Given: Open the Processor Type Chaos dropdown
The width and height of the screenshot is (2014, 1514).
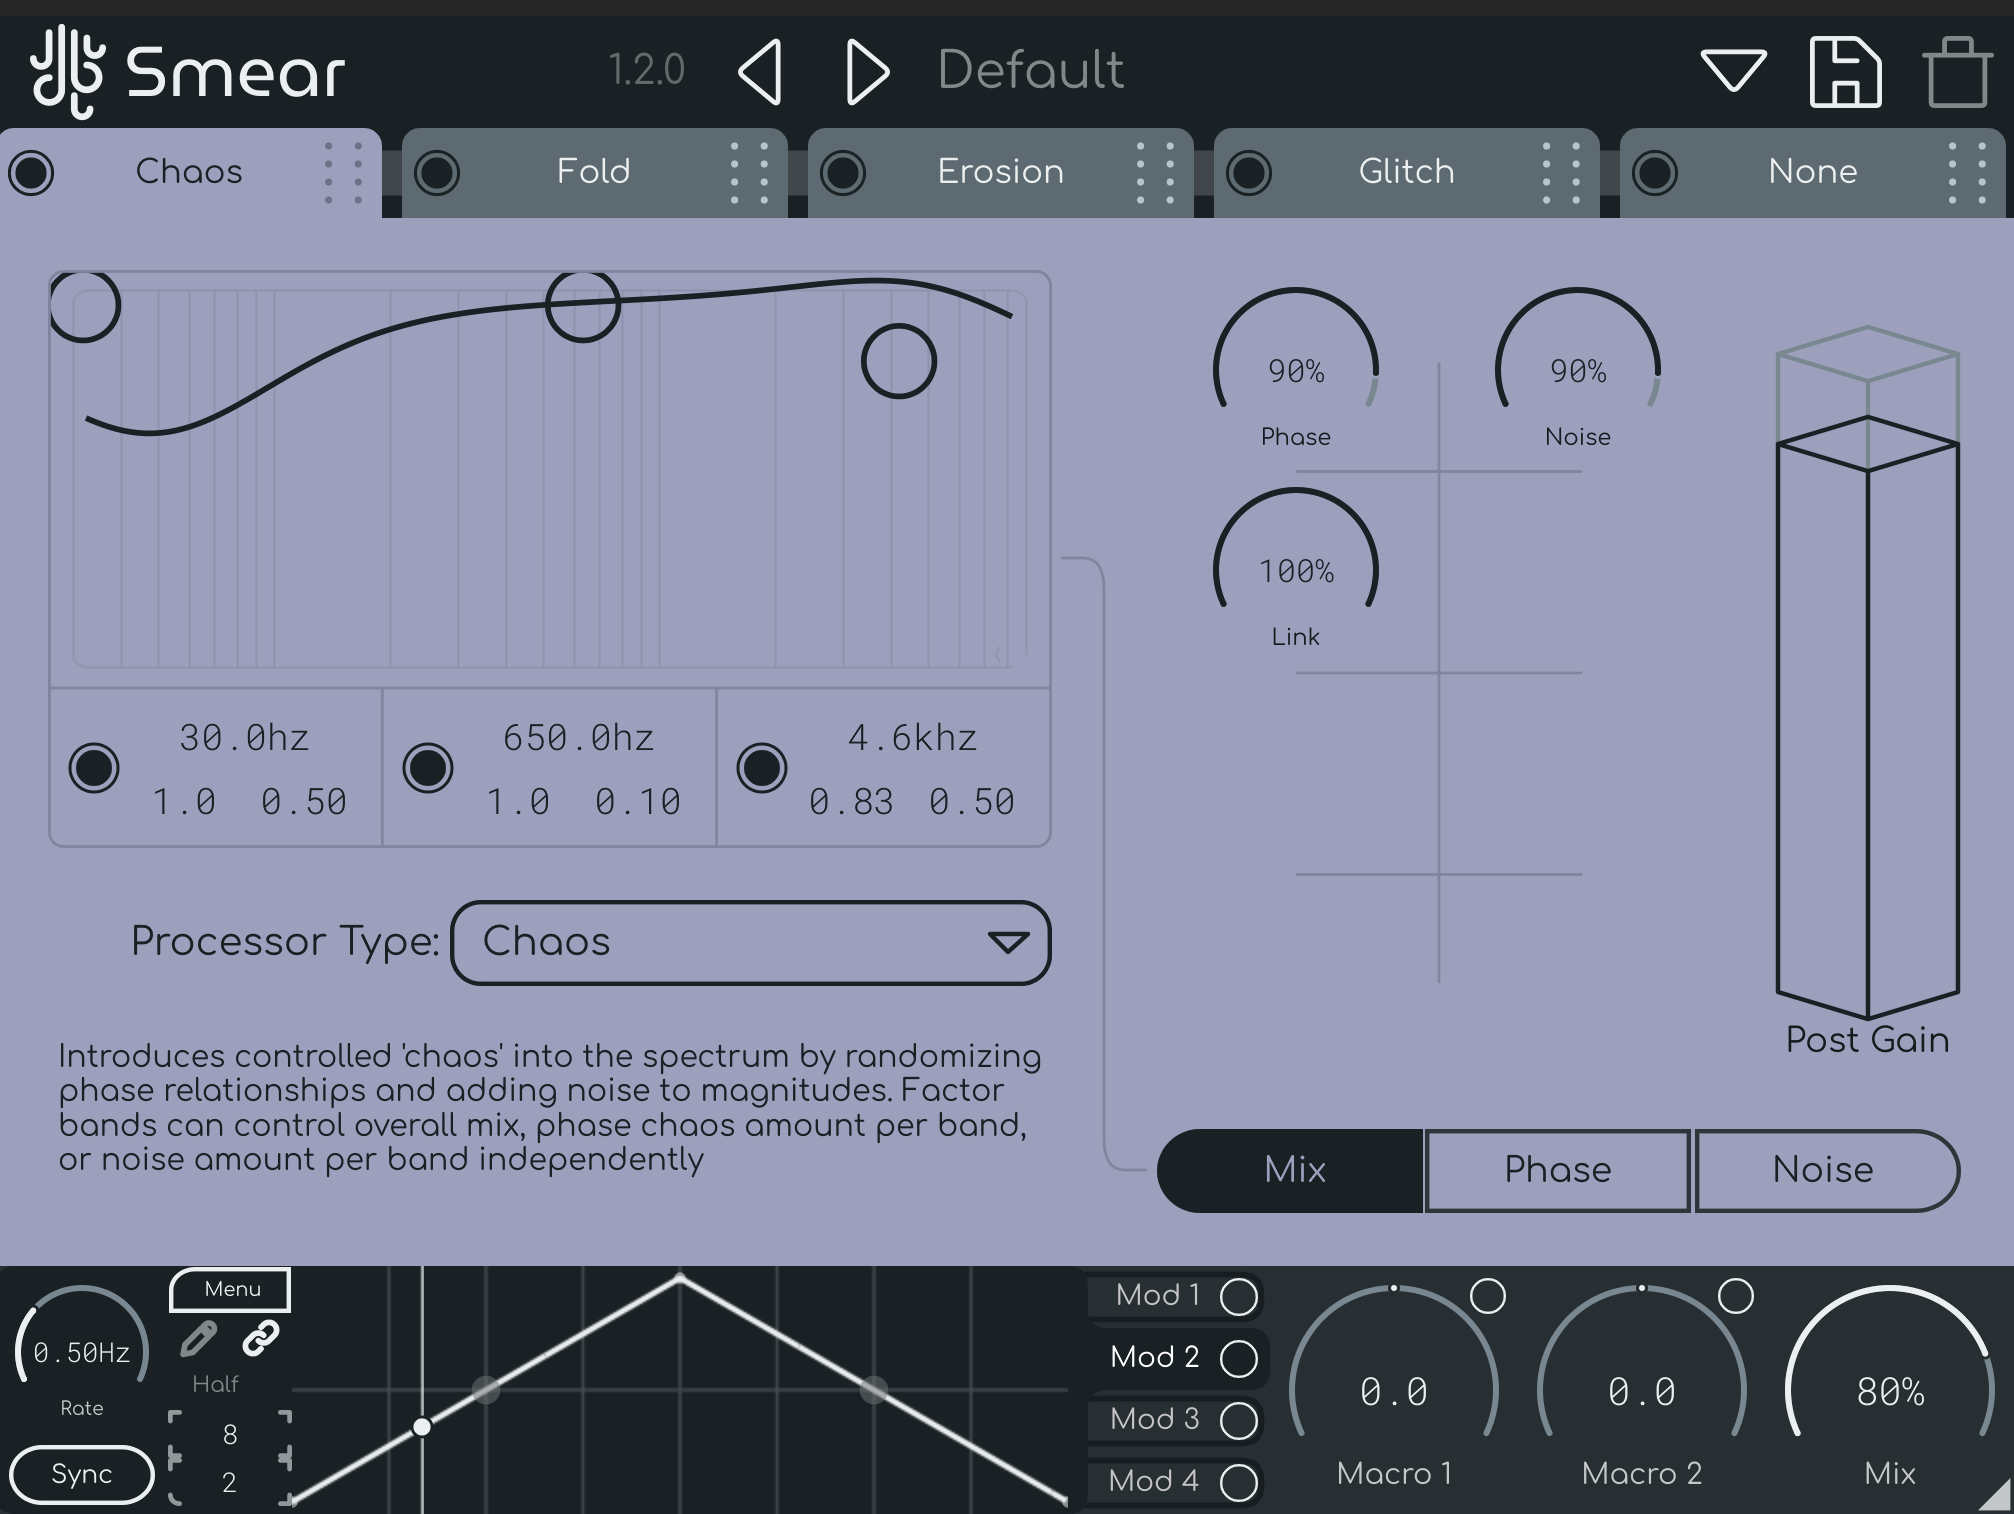Looking at the screenshot, I should 750,942.
